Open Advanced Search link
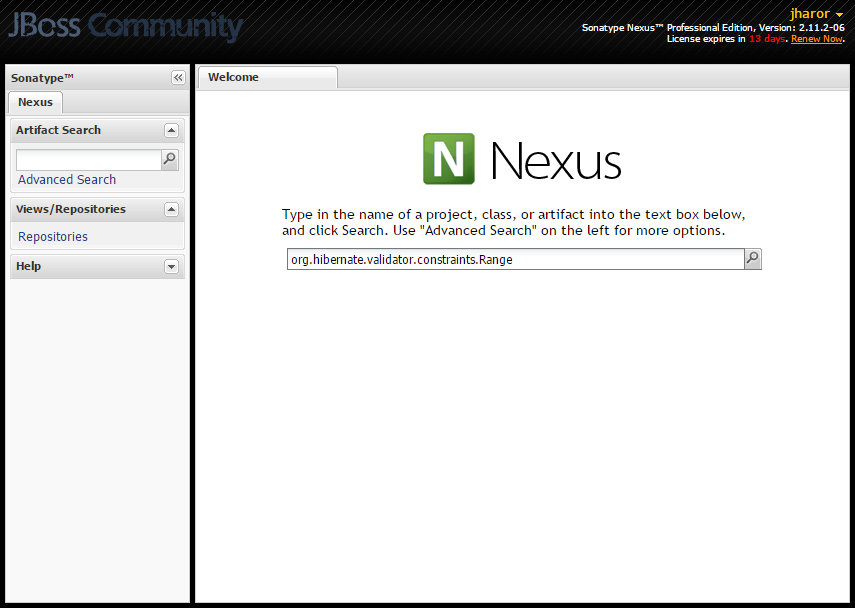The width and height of the screenshot is (855, 608). 67,179
